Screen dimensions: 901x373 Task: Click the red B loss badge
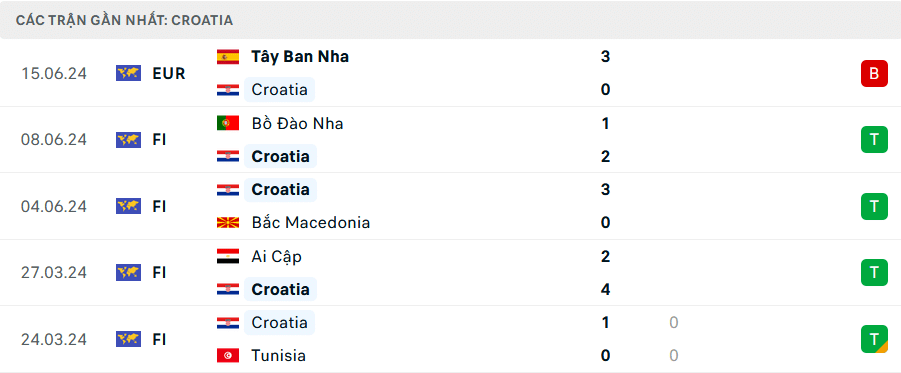[x=874, y=74]
